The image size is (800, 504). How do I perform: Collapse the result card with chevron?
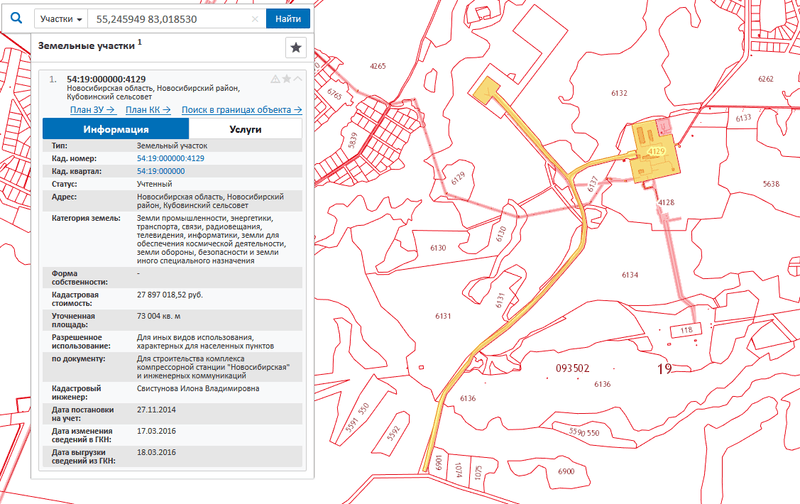[x=298, y=78]
